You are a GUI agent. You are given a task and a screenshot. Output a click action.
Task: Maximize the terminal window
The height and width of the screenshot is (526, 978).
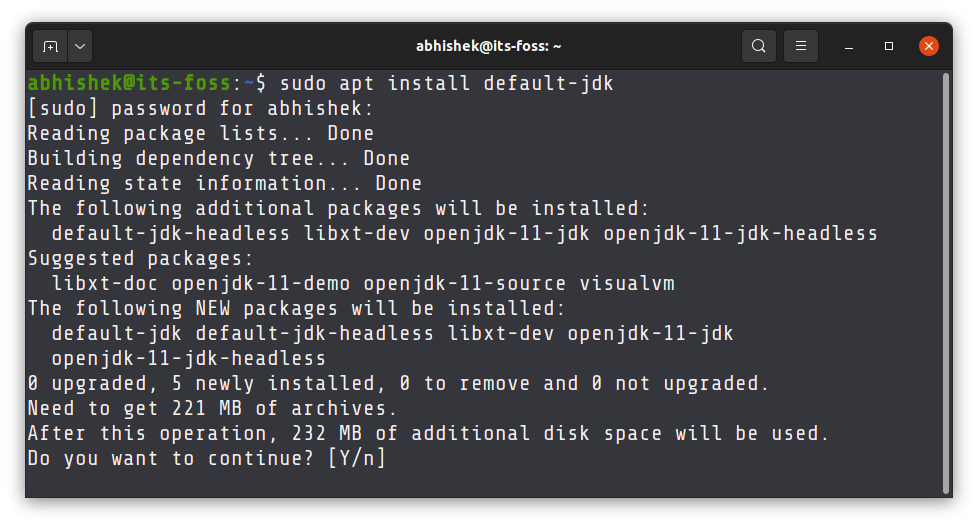(889, 46)
